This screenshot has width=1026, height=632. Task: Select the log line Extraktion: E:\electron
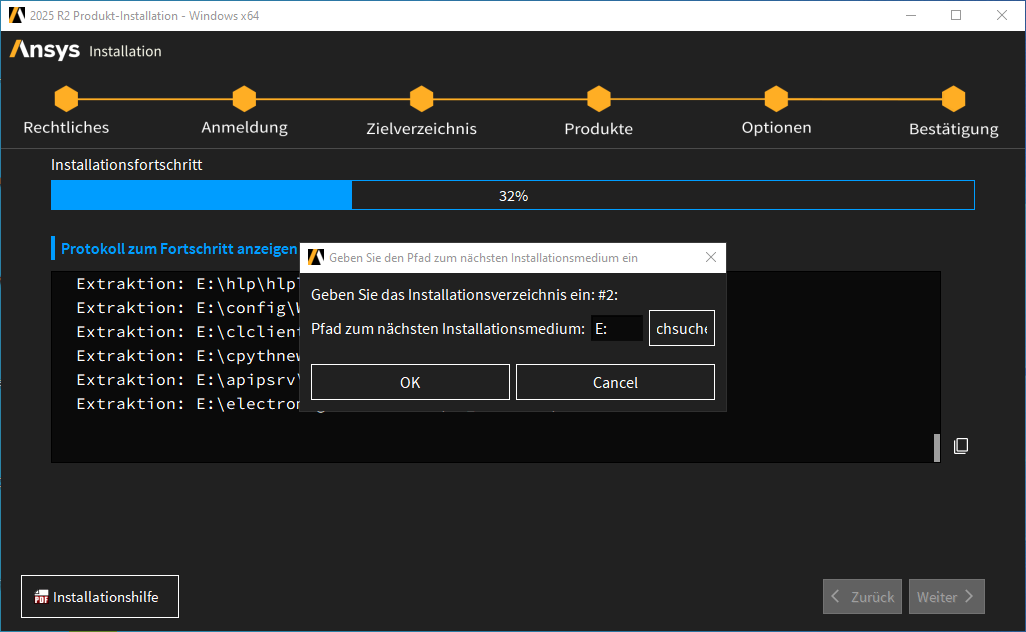point(188,404)
